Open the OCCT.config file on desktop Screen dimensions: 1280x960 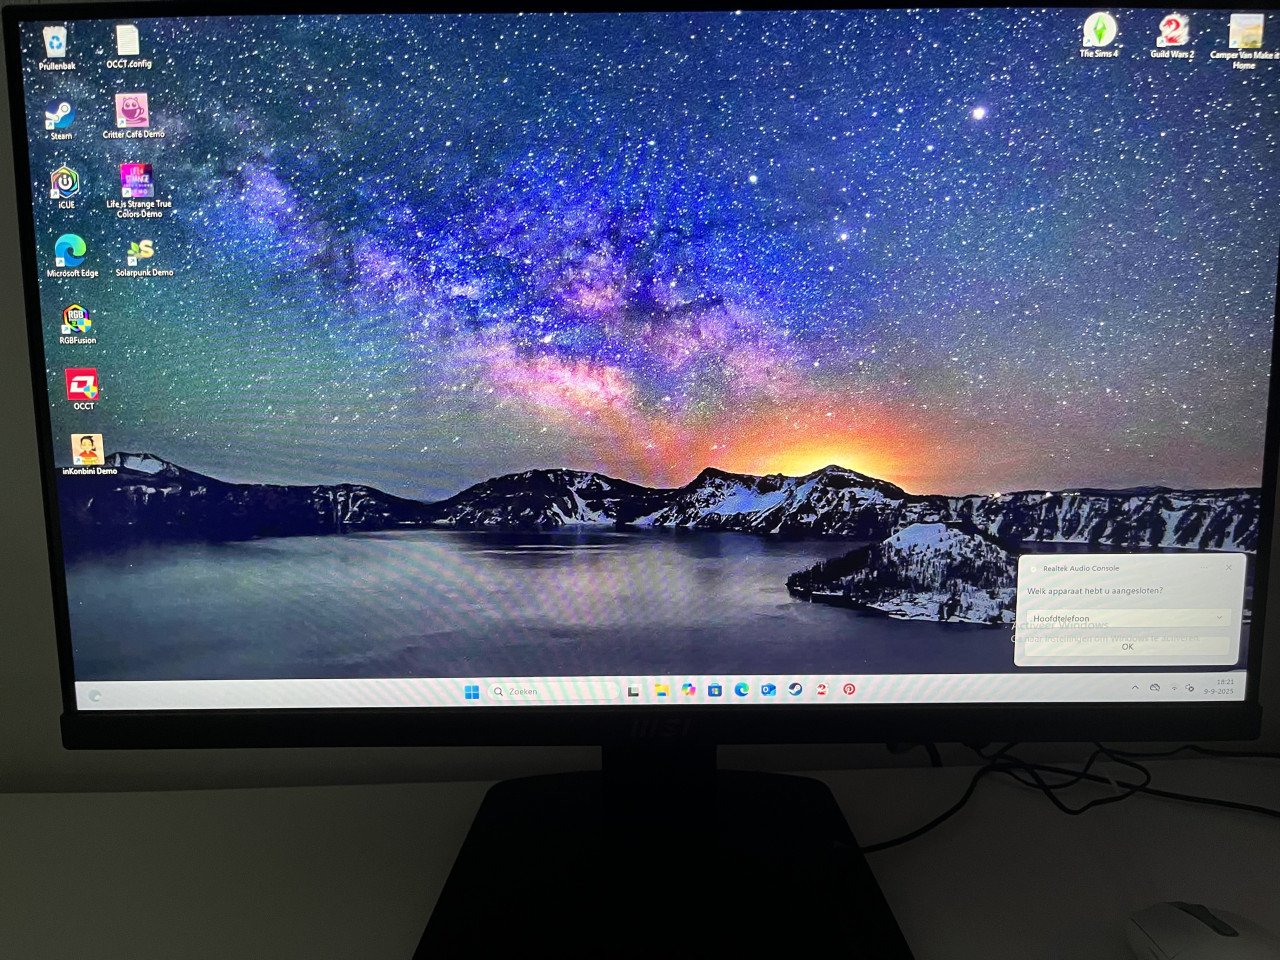coord(128,48)
